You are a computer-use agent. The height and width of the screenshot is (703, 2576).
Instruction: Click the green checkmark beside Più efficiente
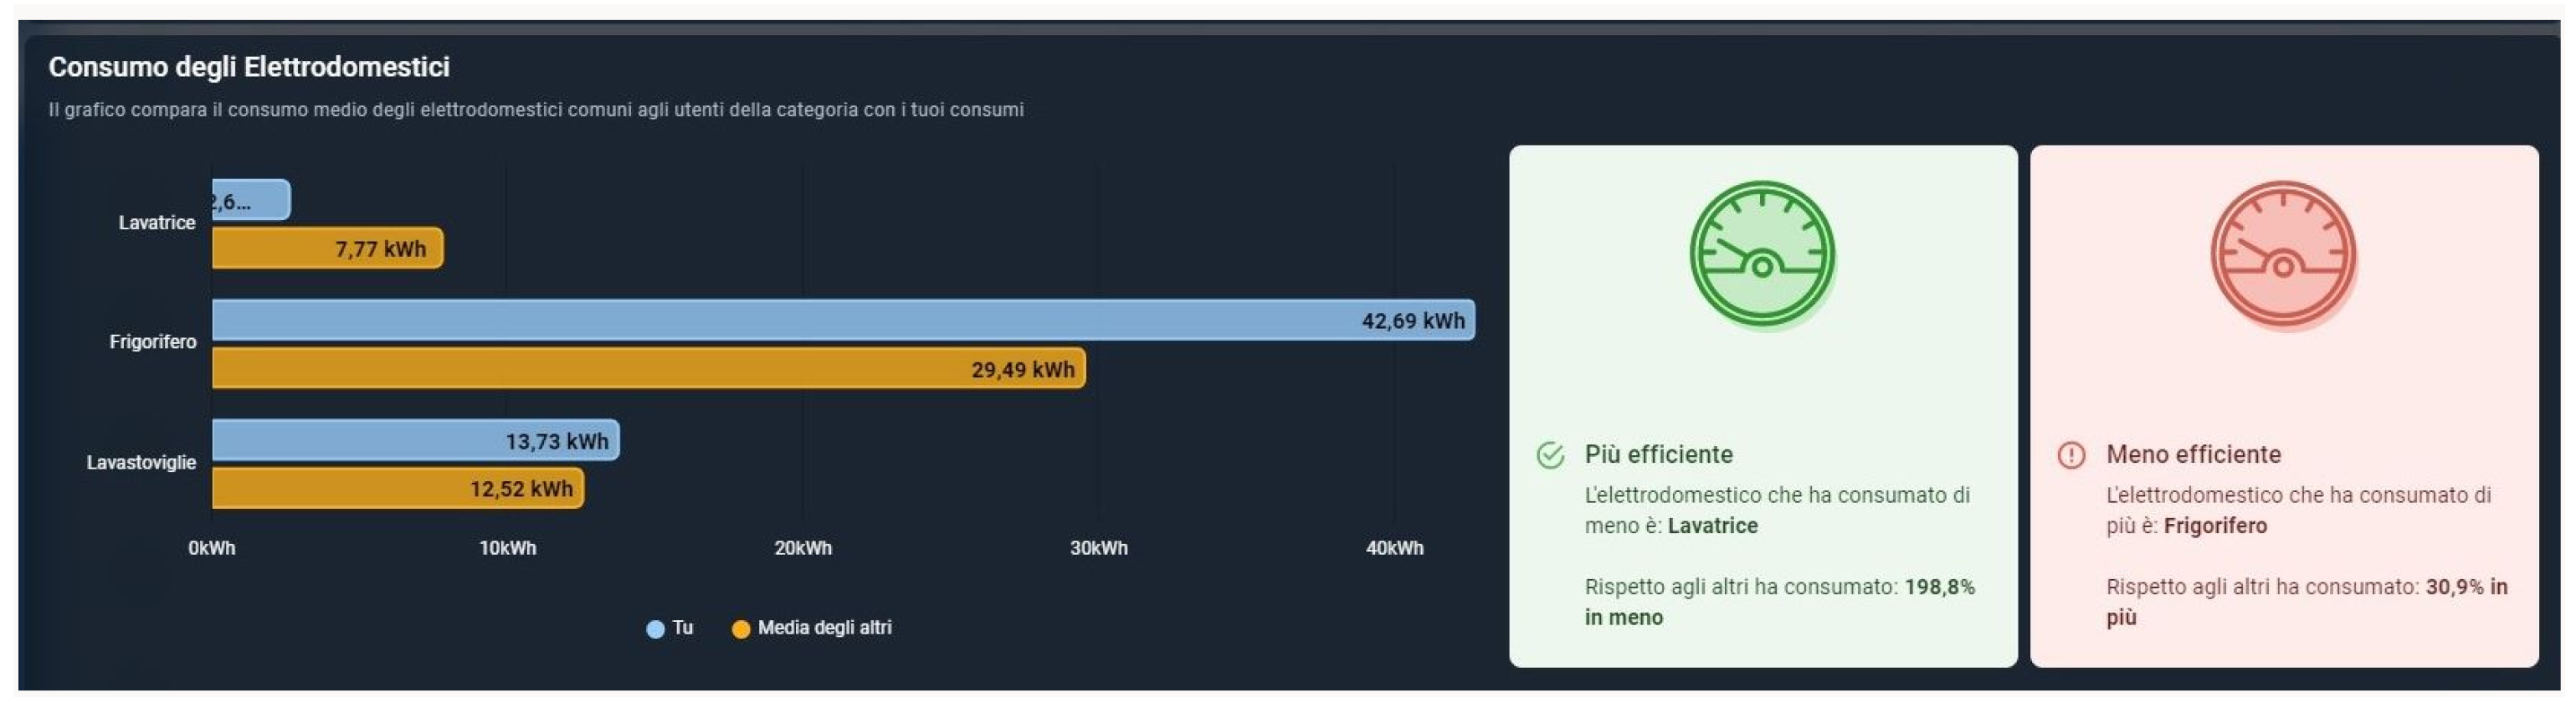coord(1550,456)
